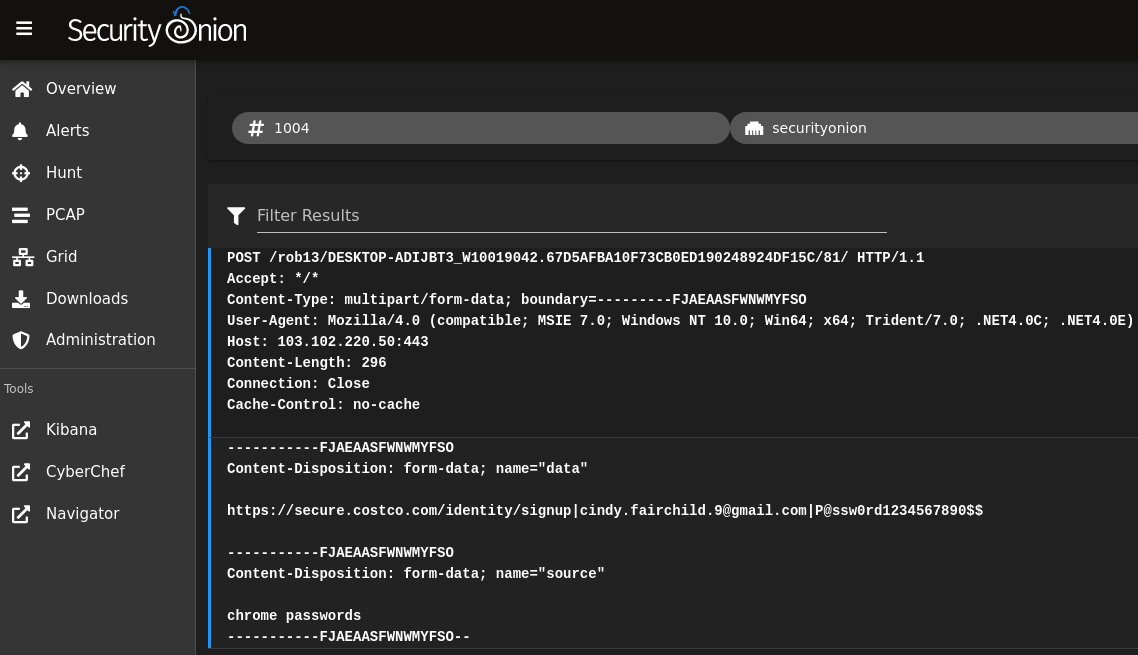
Task: Click the sensor icon beside securityonion
Action: [x=754, y=129]
